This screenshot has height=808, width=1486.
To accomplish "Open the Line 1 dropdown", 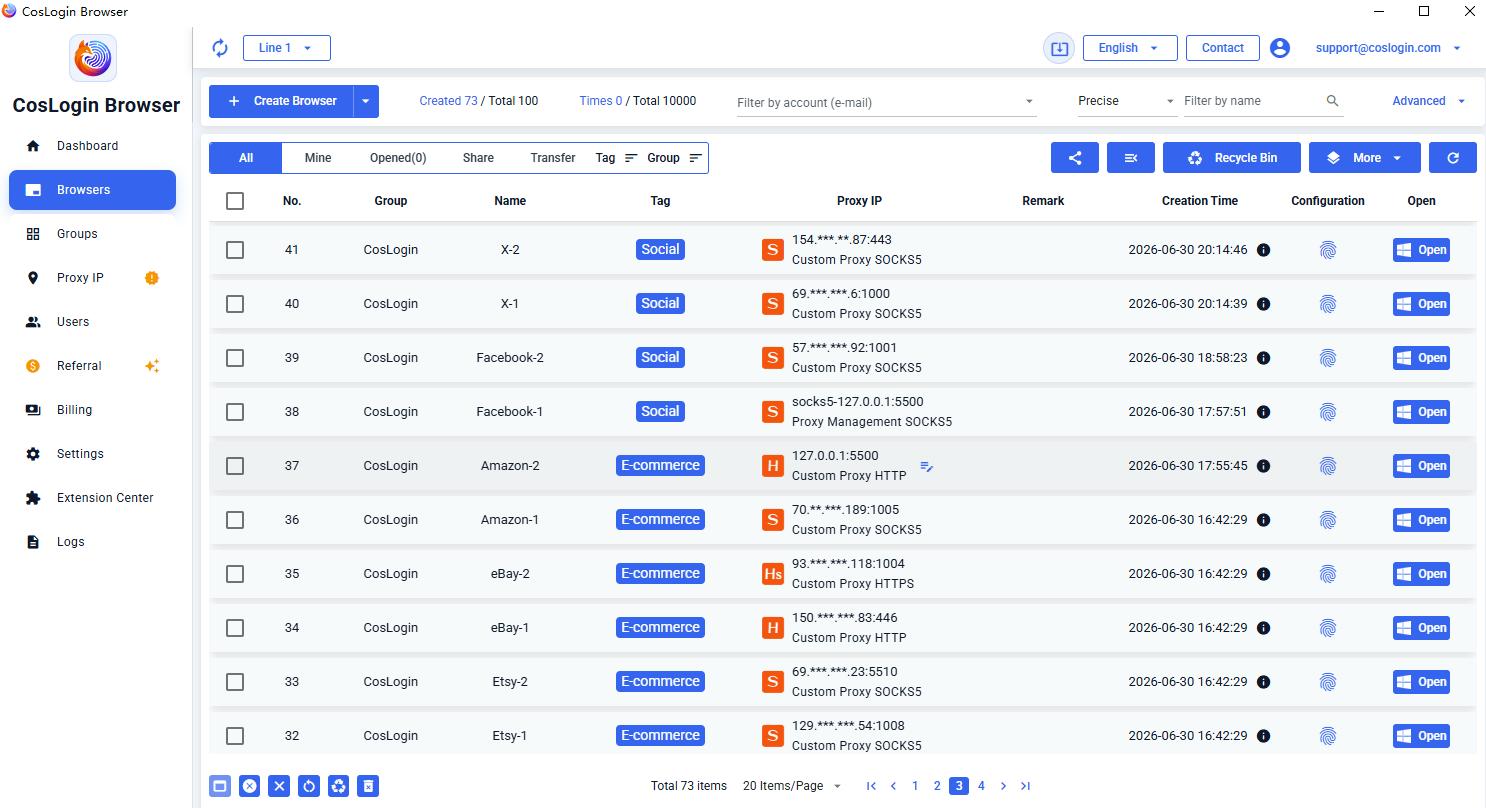I will (286, 48).
